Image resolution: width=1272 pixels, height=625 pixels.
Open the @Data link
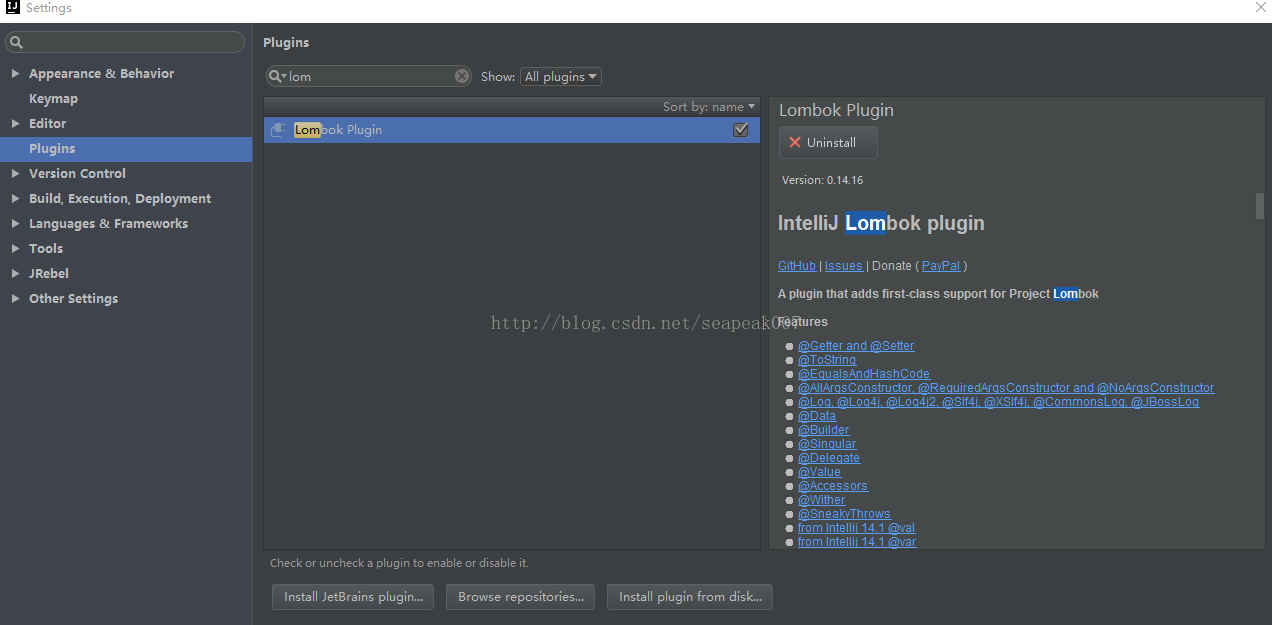point(817,416)
